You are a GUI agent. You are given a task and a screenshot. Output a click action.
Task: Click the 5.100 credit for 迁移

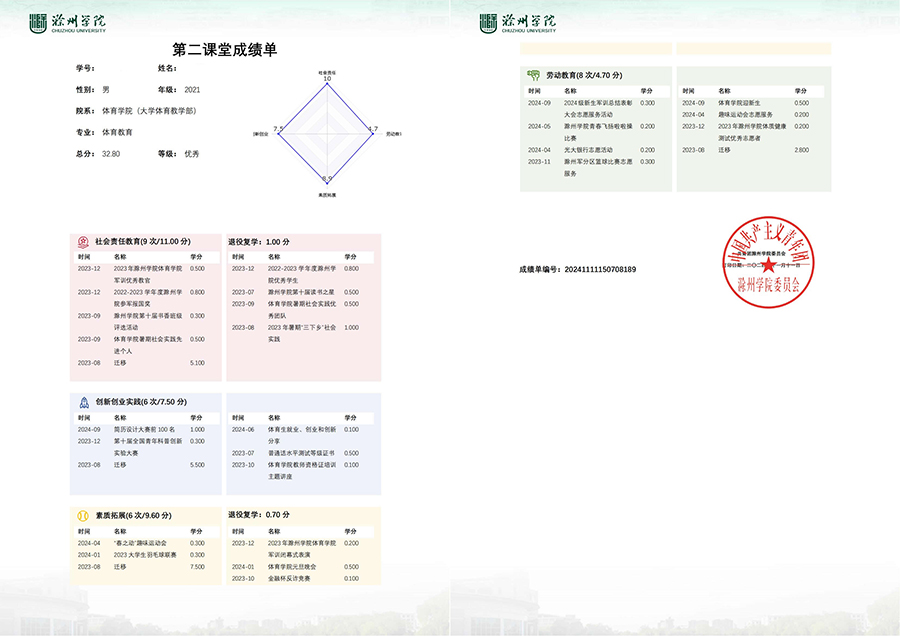(x=197, y=363)
